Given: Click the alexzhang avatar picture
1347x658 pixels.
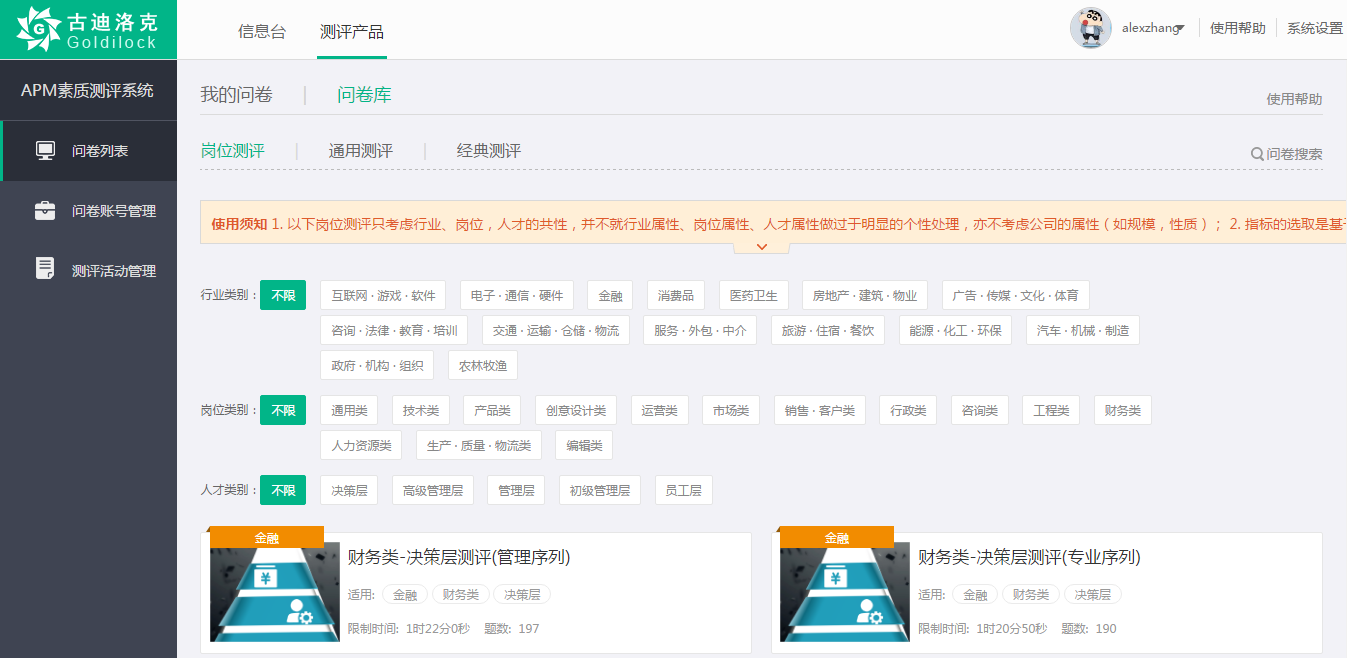Looking at the screenshot, I should [x=1091, y=27].
